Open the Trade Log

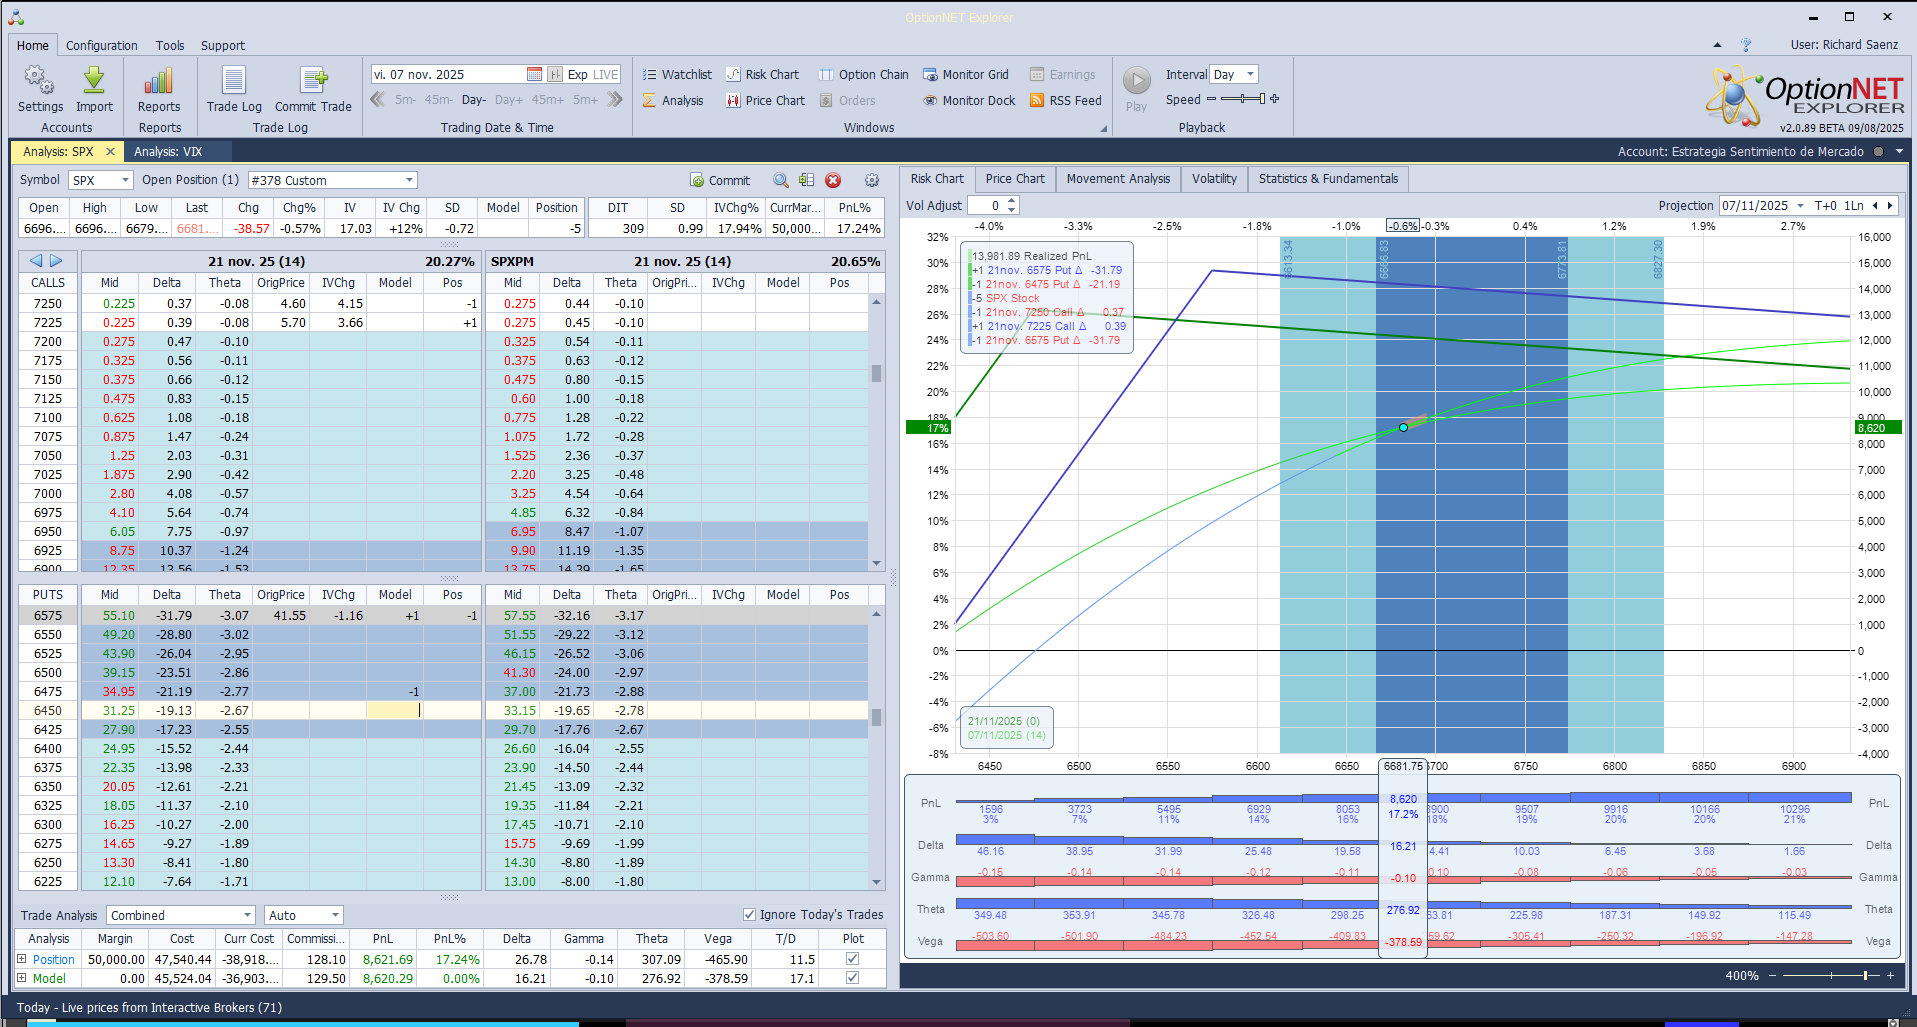pyautogui.click(x=234, y=89)
